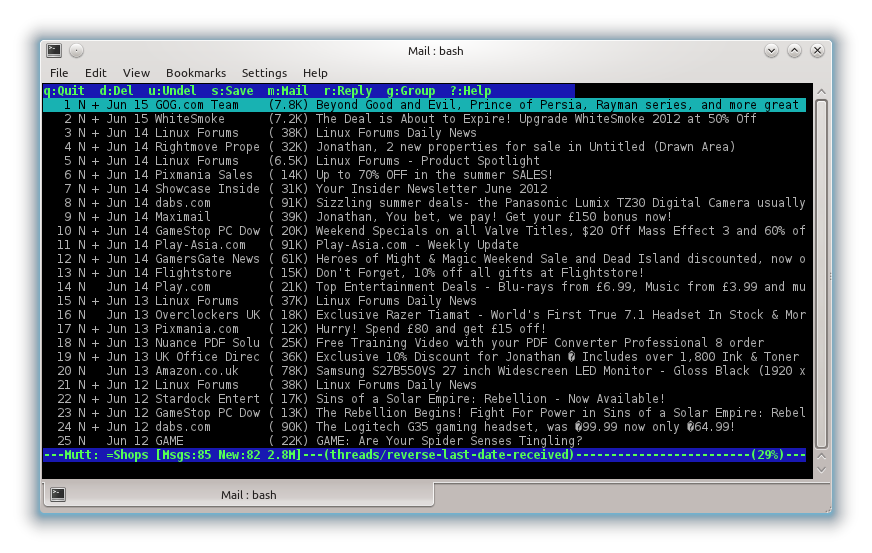Select message 6 from Pixmania Sales
This screenshot has width=872, height=553.
point(424,175)
